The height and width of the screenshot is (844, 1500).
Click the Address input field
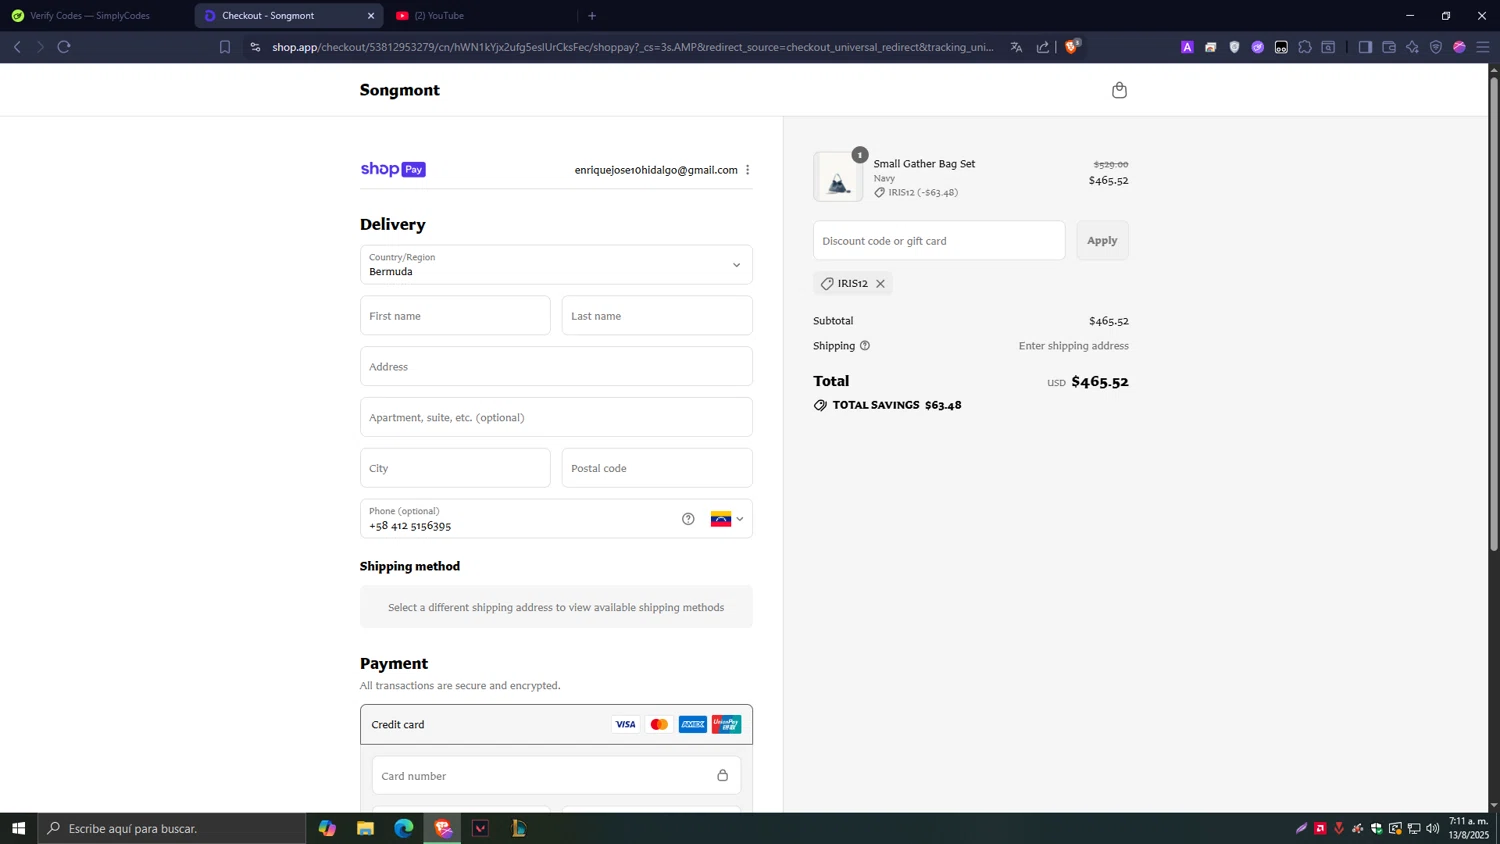click(556, 367)
